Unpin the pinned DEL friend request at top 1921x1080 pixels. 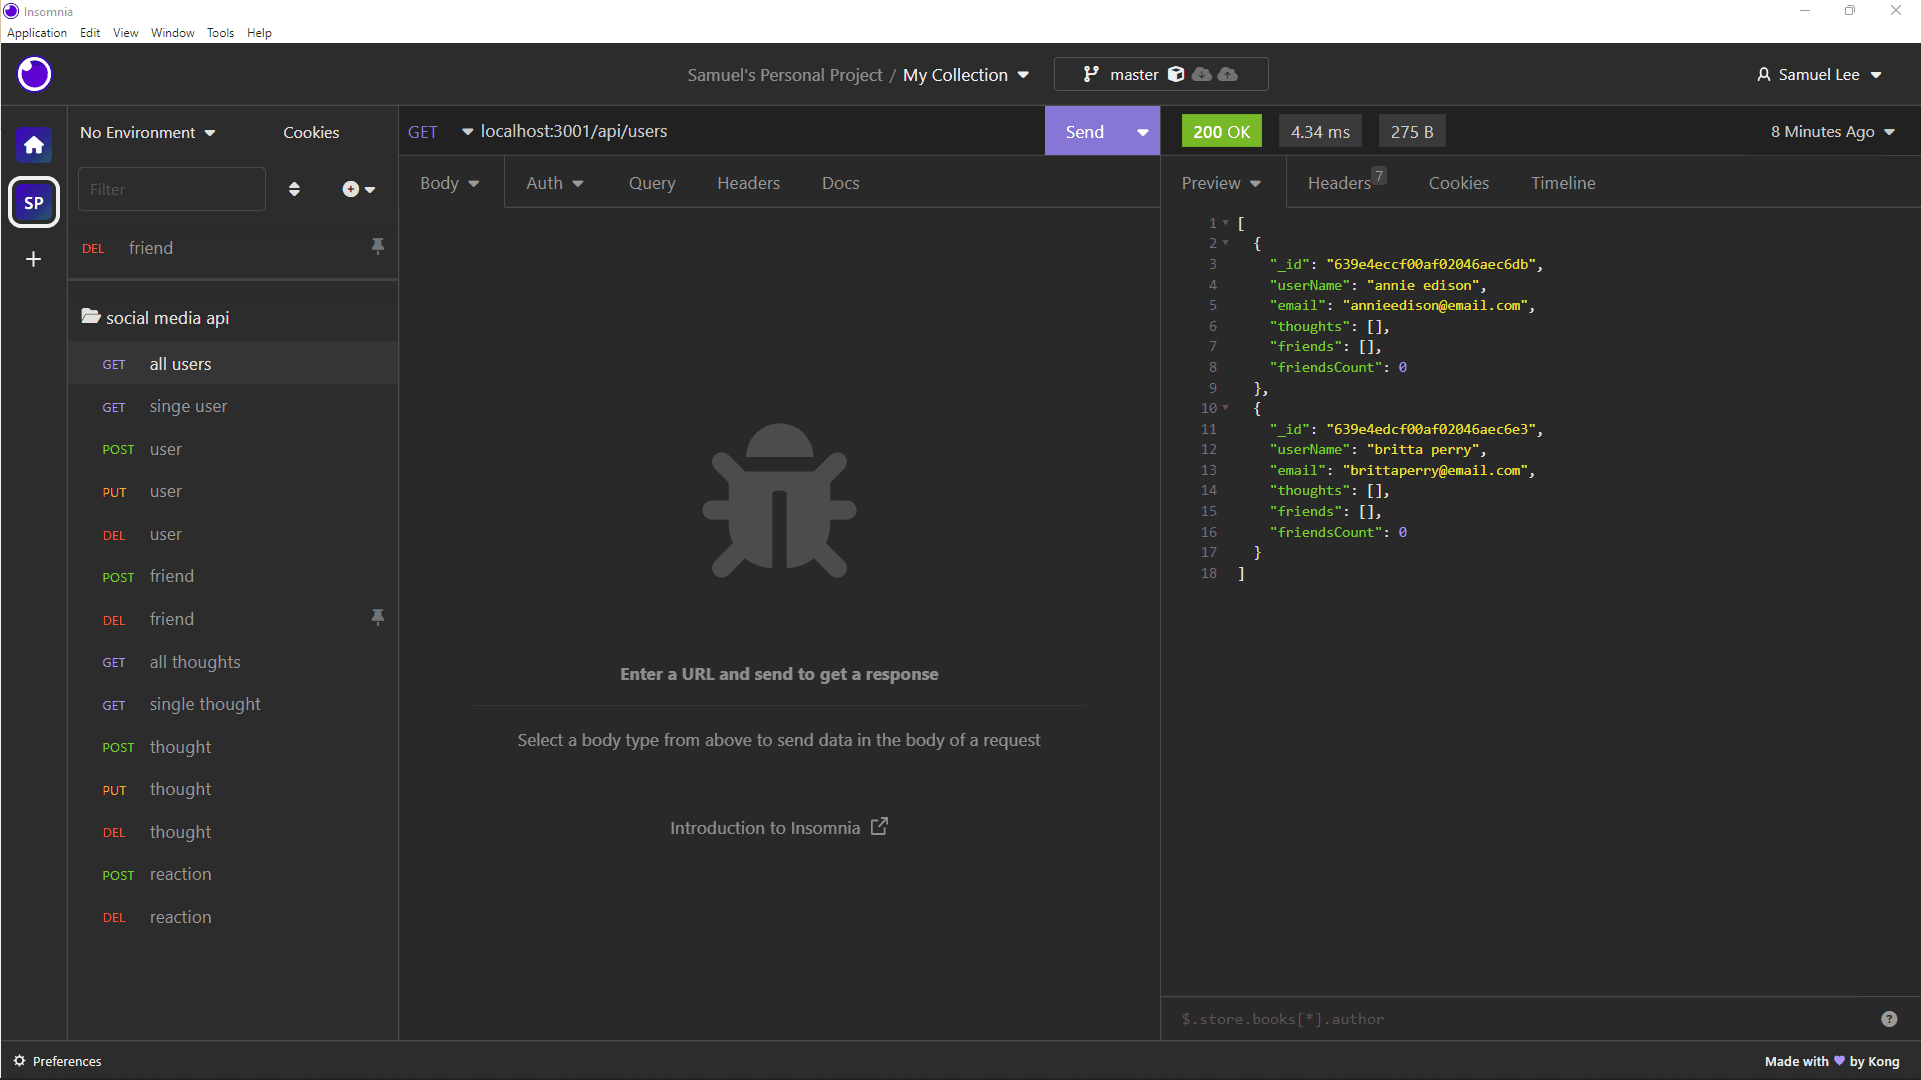click(377, 246)
